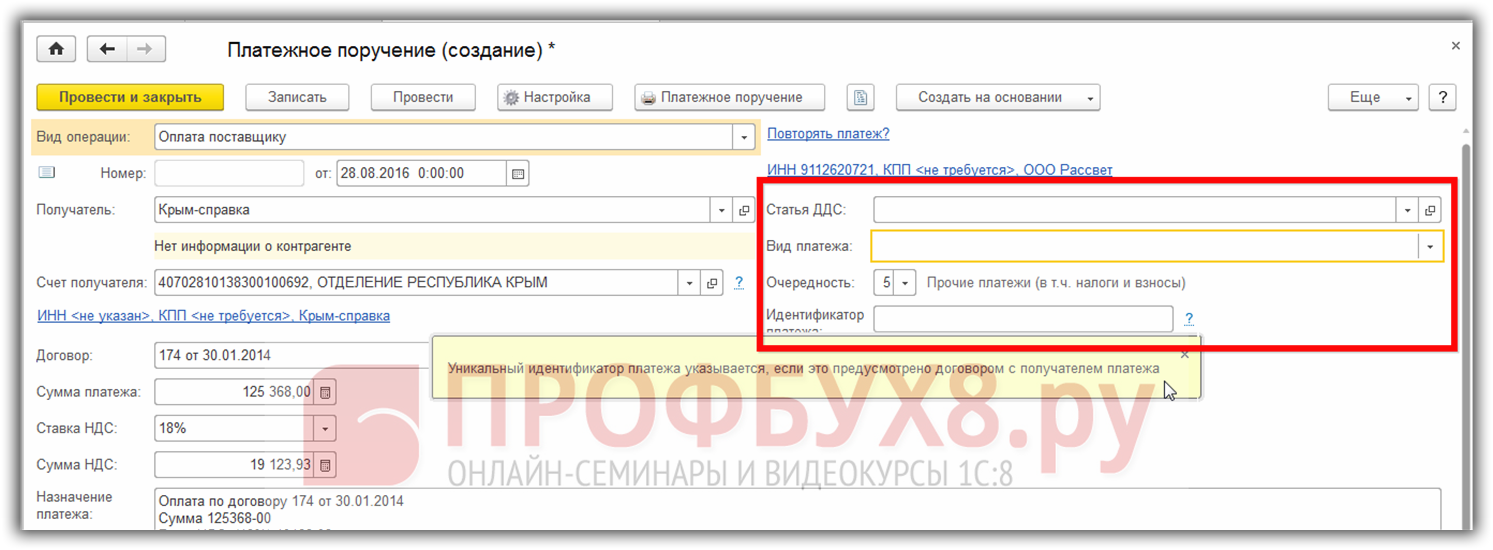Click the document status icon beside Номер
The width and height of the screenshot is (1493, 550).
tap(47, 173)
